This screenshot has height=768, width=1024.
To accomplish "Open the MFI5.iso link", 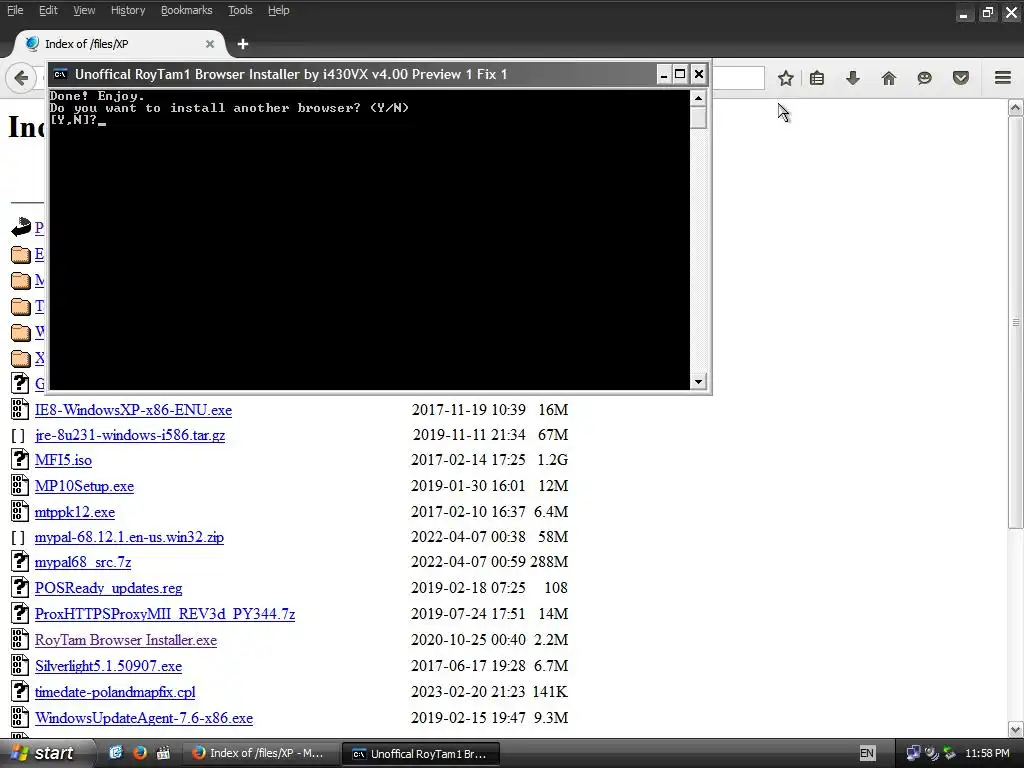I will pyautogui.click(x=63, y=460).
